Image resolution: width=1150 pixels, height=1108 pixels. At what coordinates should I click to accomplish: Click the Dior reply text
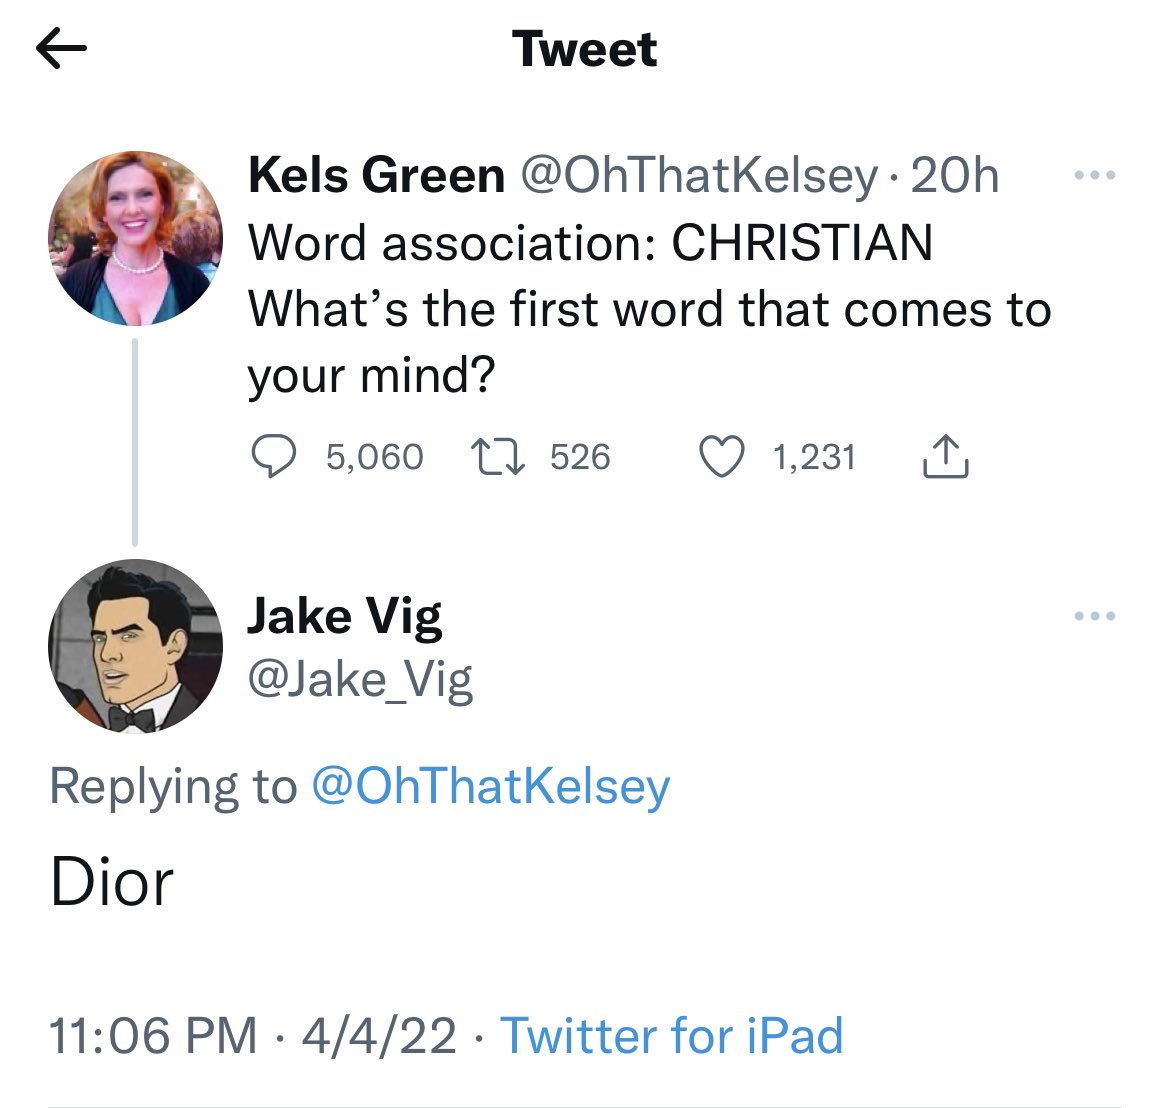click(x=112, y=881)
